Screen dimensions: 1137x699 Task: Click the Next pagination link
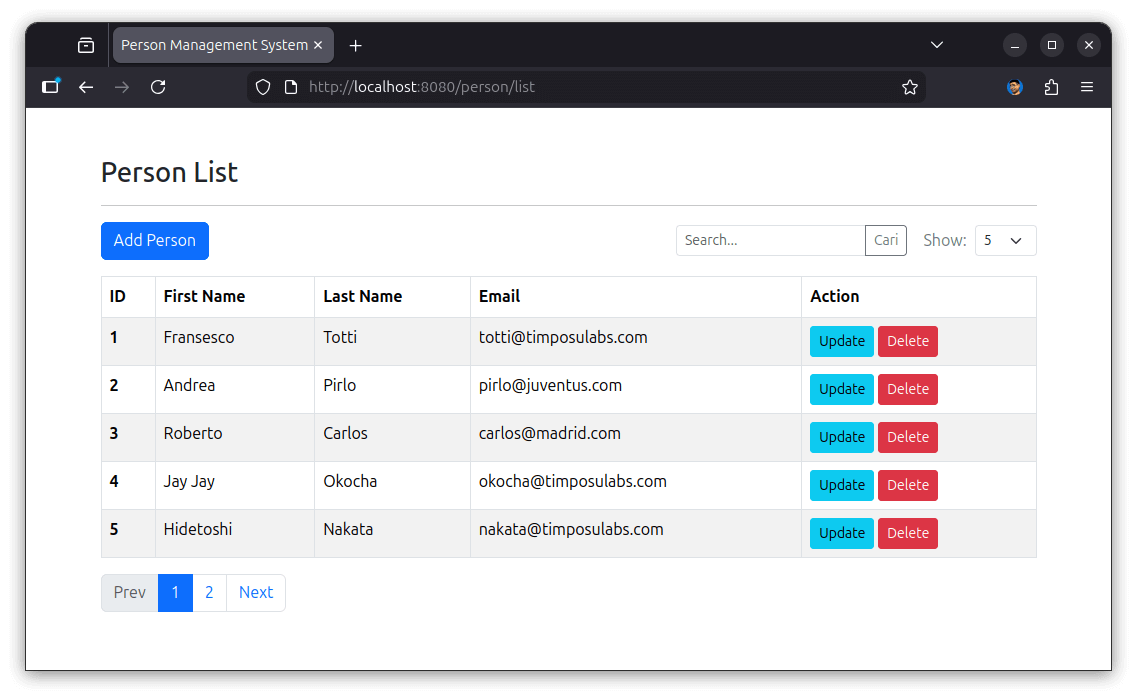pyautogui.click(x=256, y=592)
